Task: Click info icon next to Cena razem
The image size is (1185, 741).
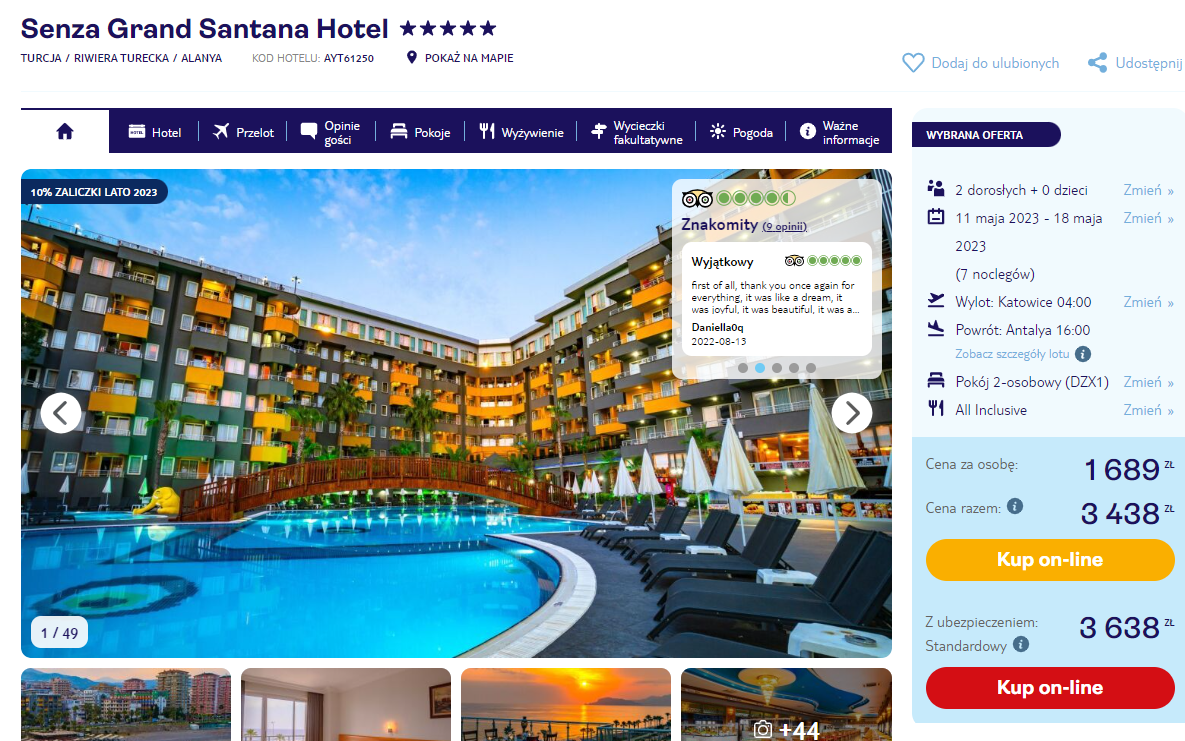Action: pyautogui.click(x=1015, y=506)
